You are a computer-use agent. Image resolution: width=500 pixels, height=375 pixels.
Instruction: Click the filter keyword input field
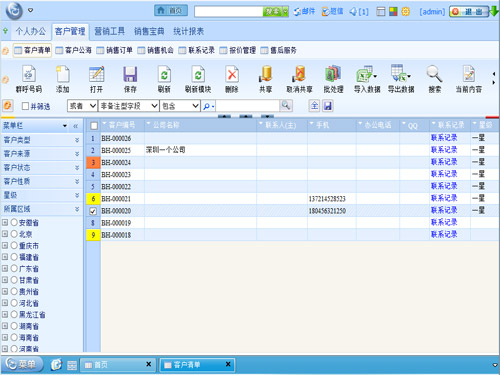(x=248, y=106)
